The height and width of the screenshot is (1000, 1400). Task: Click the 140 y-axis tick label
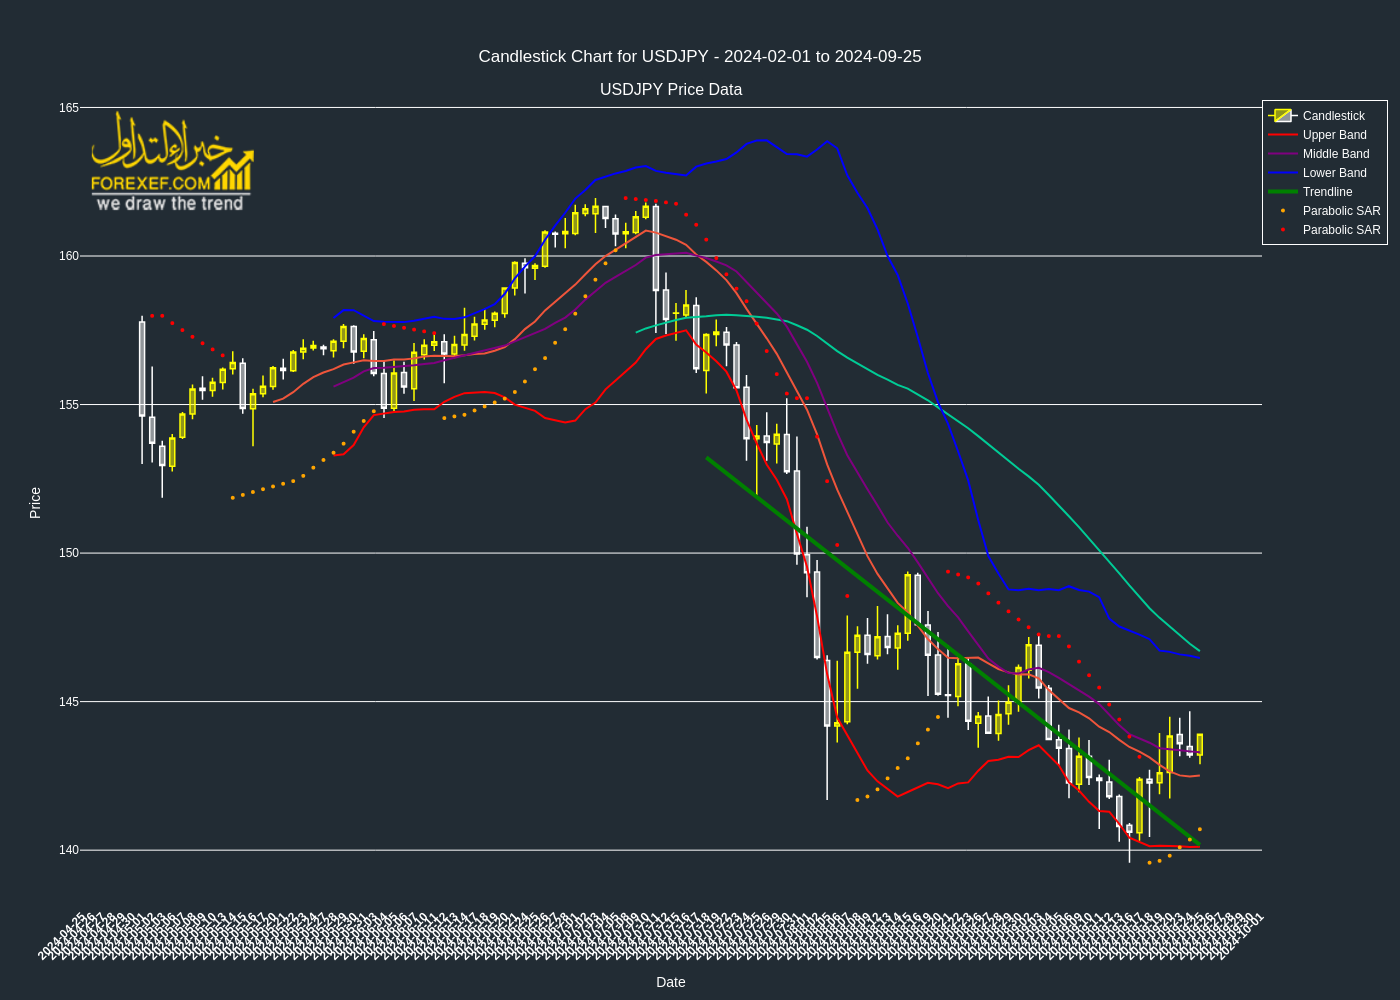click(x=68, y=850)
